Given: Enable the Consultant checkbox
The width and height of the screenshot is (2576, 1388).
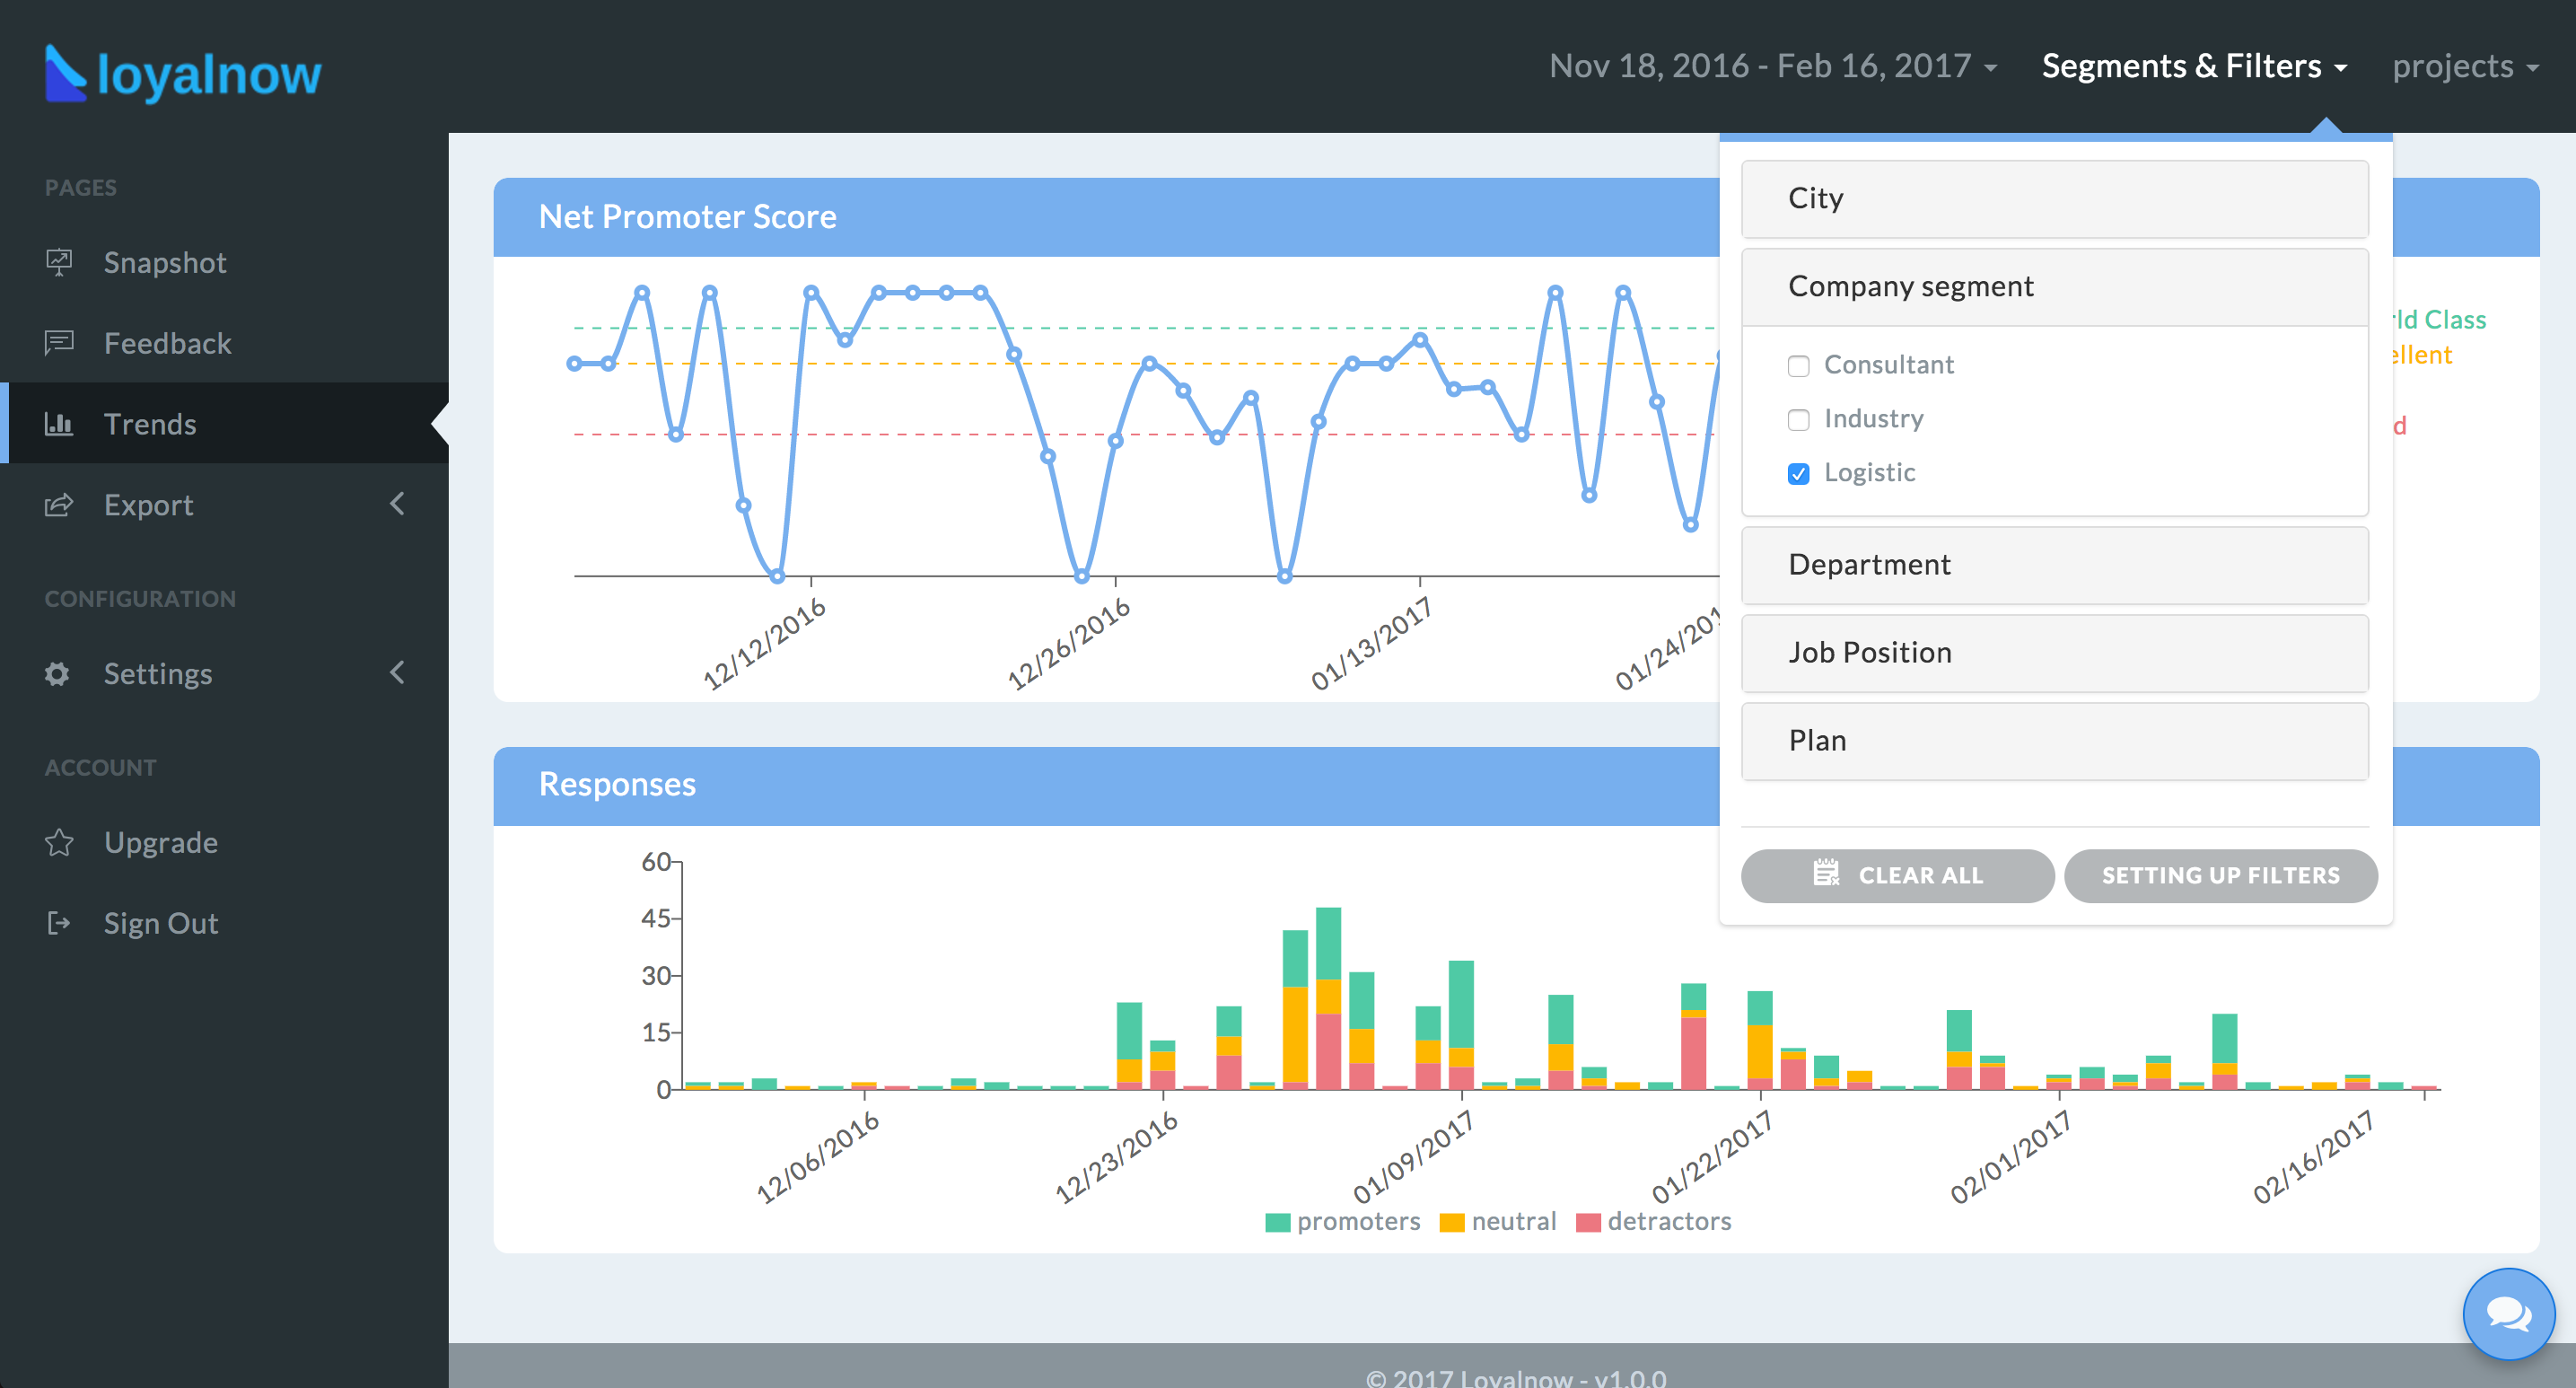Looking at the screenshot, I should point(1798,366).
